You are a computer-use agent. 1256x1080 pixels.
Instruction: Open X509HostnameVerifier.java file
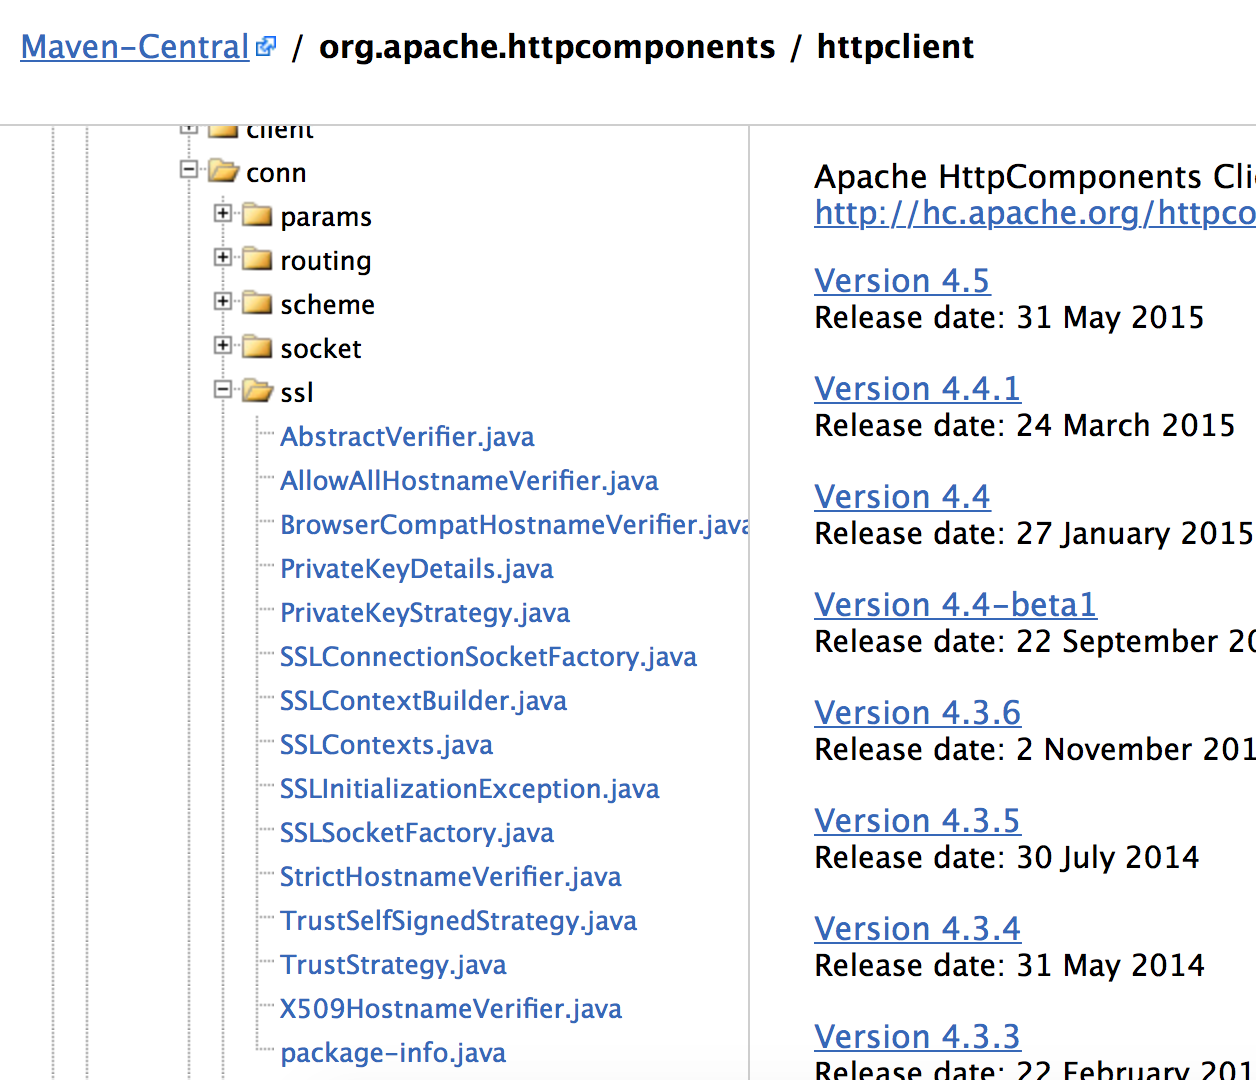click(450, 1009)
